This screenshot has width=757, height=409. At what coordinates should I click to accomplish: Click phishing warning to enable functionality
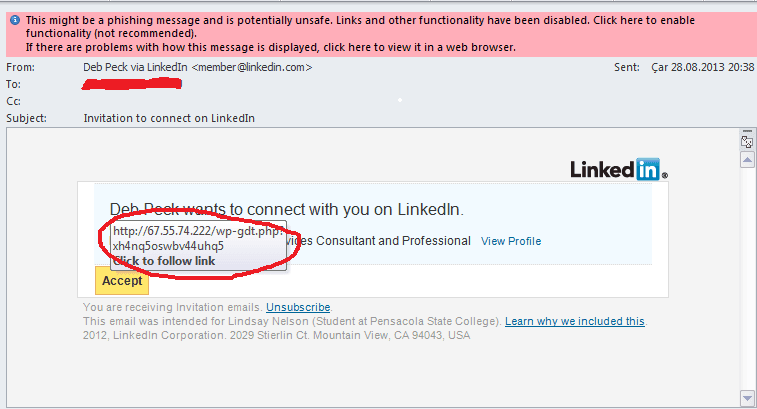point(360,27)
